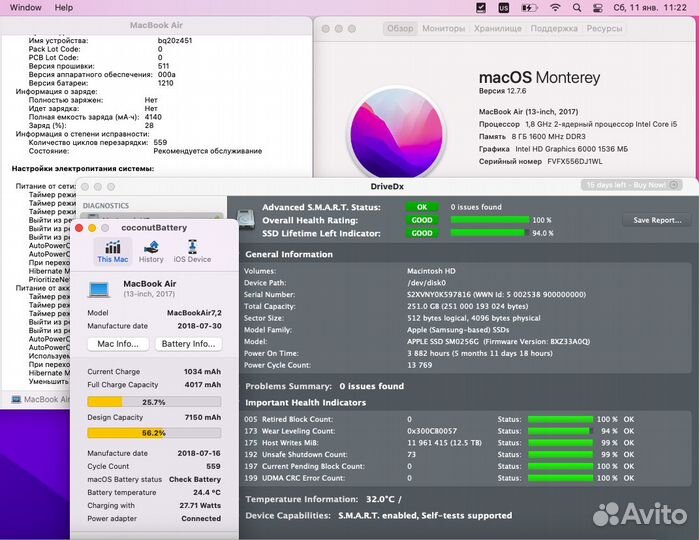Click Battery Info... button
The width and height of the screenshot is (699, 540).
click(188, 344)
